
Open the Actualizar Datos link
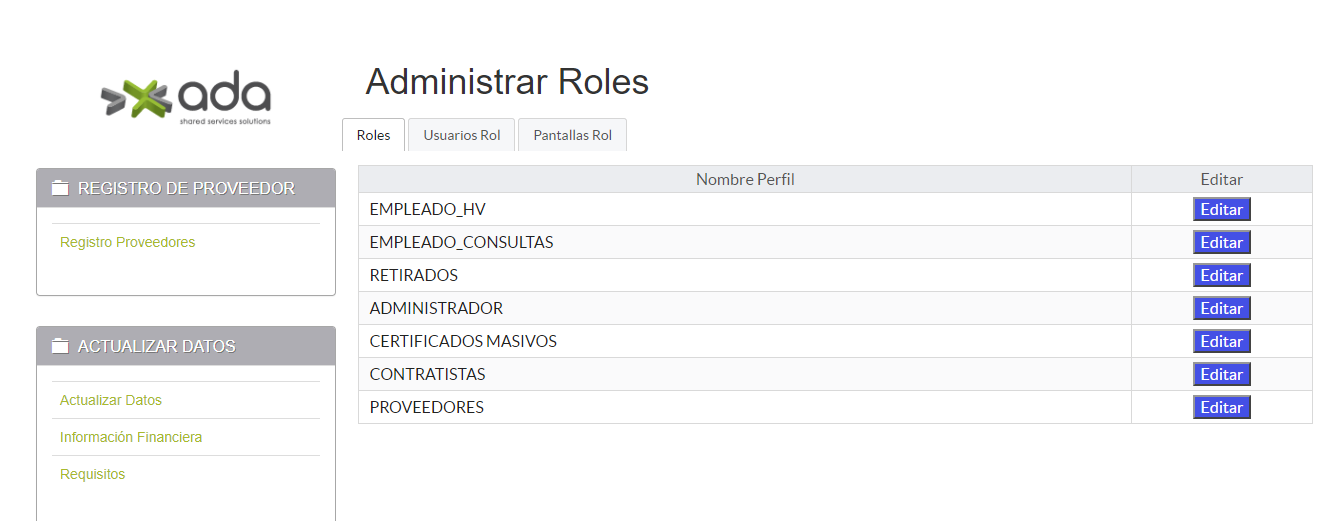(x=111, y=400)
